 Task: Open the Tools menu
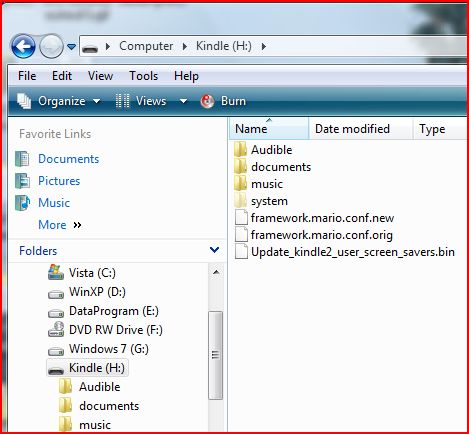pos(144,76)
